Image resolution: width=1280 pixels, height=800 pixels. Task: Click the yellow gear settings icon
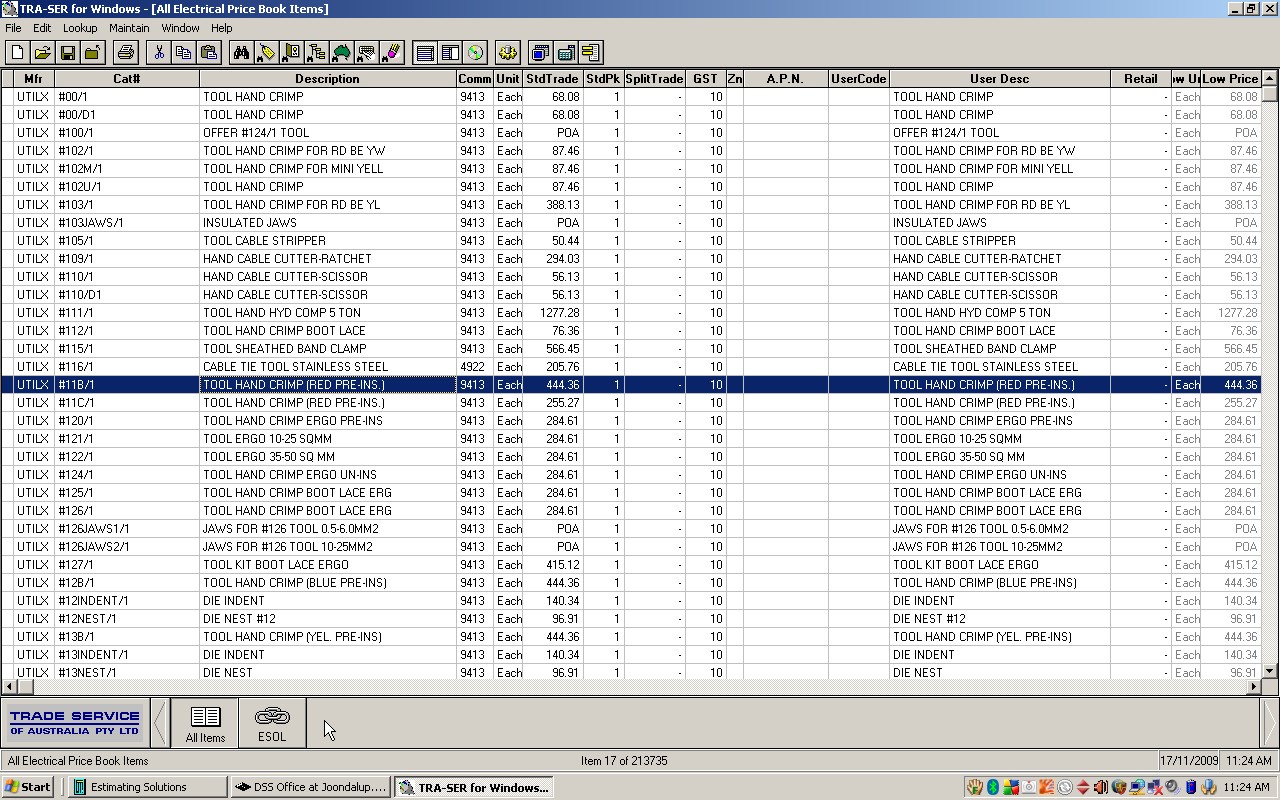pos(508,53)
